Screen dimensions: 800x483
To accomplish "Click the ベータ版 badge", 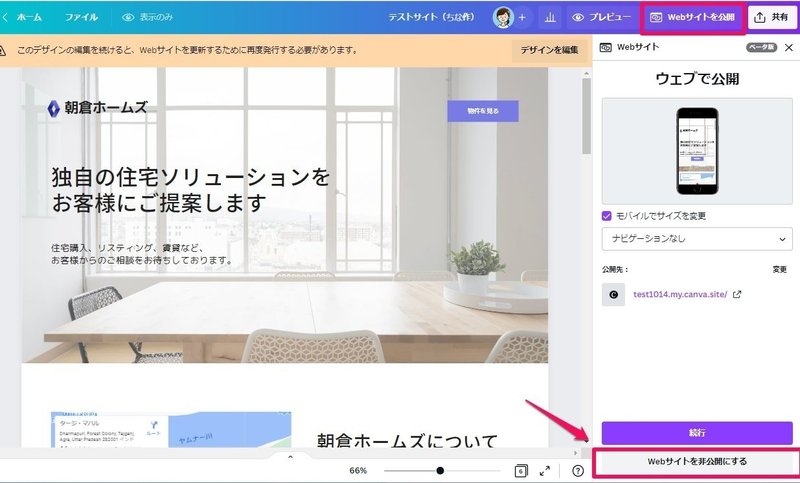I will tap(761, 47).
